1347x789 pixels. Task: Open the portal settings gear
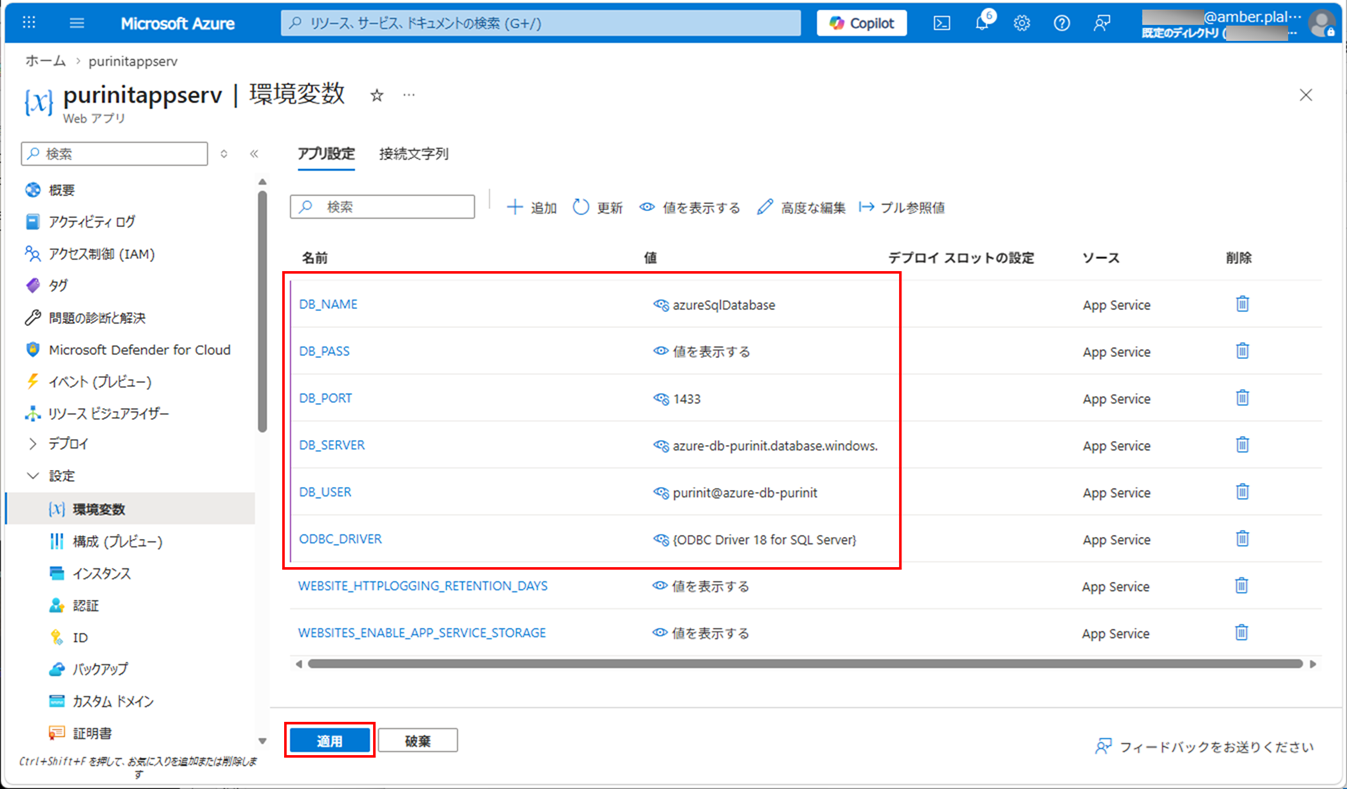click(x=1021, y=22)
